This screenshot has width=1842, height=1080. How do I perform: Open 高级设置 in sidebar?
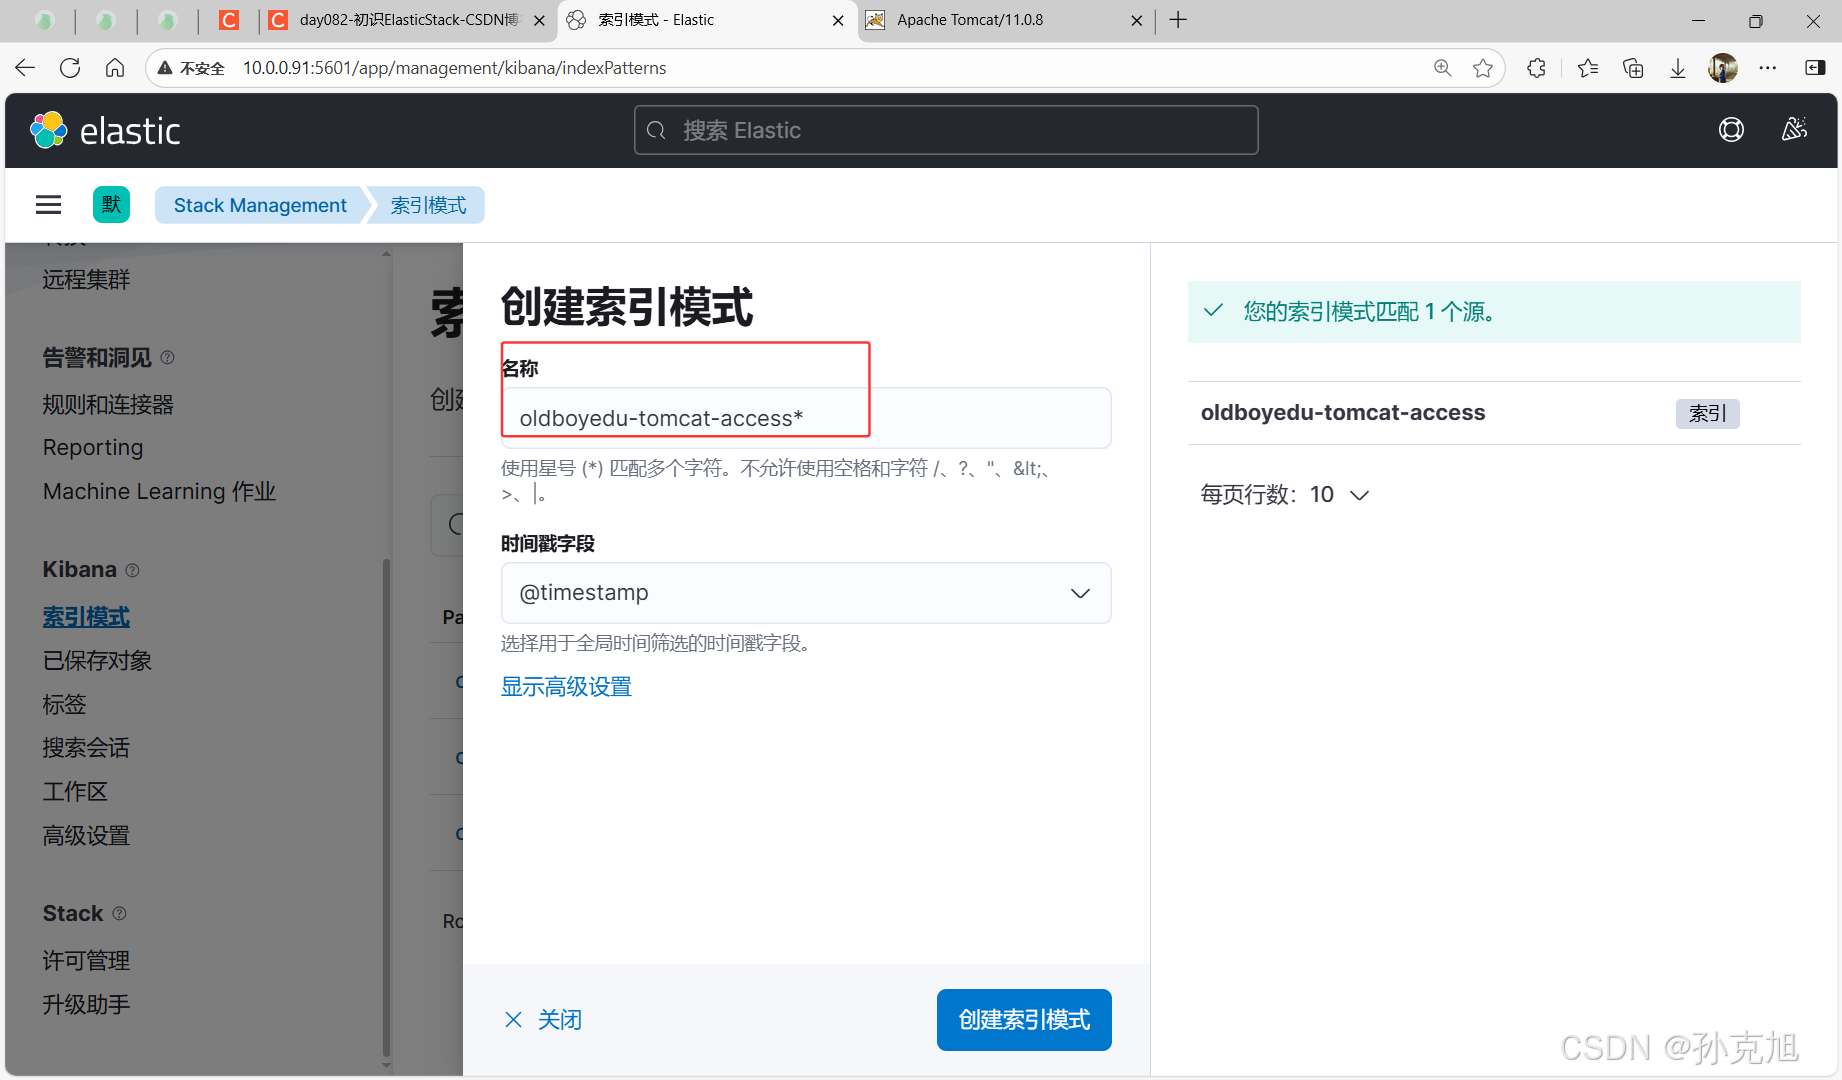(x=86, y=836)
